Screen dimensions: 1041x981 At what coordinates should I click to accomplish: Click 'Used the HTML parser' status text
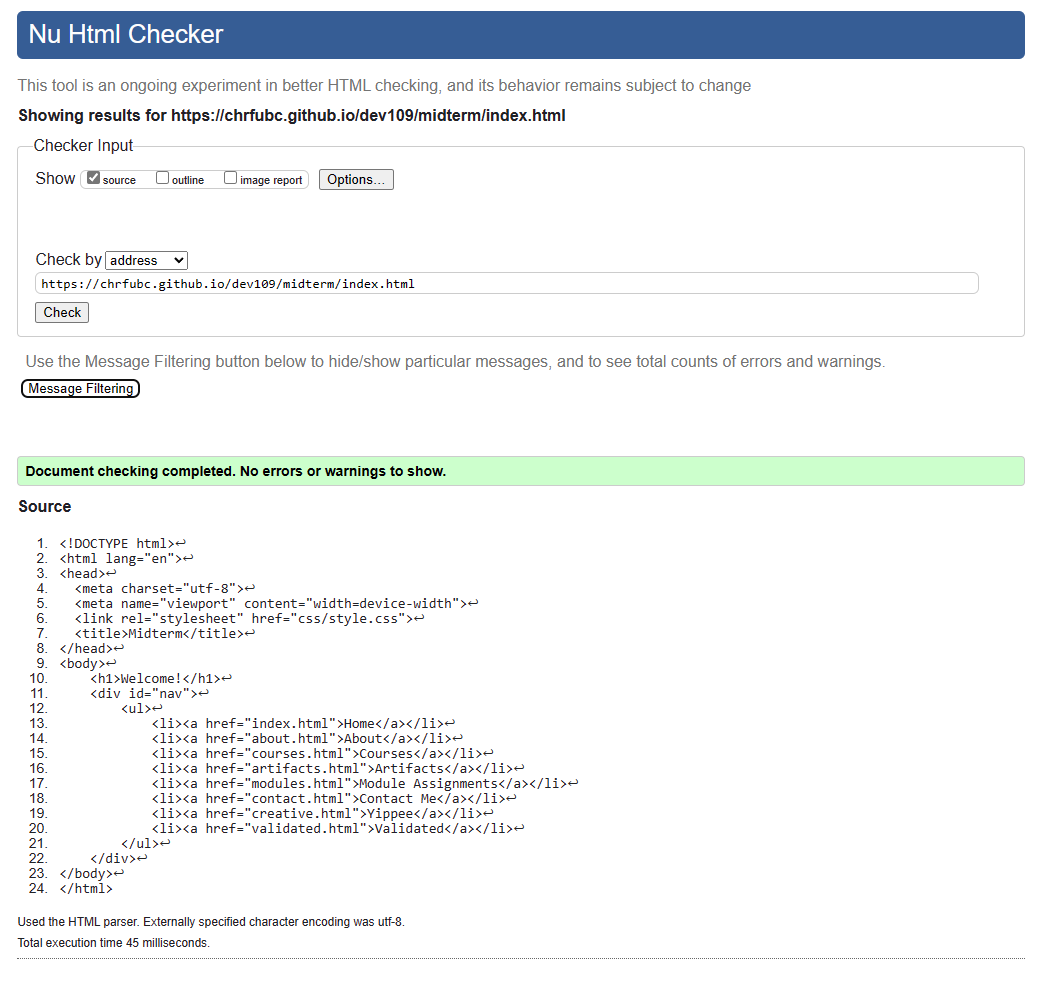click(211, 922)
